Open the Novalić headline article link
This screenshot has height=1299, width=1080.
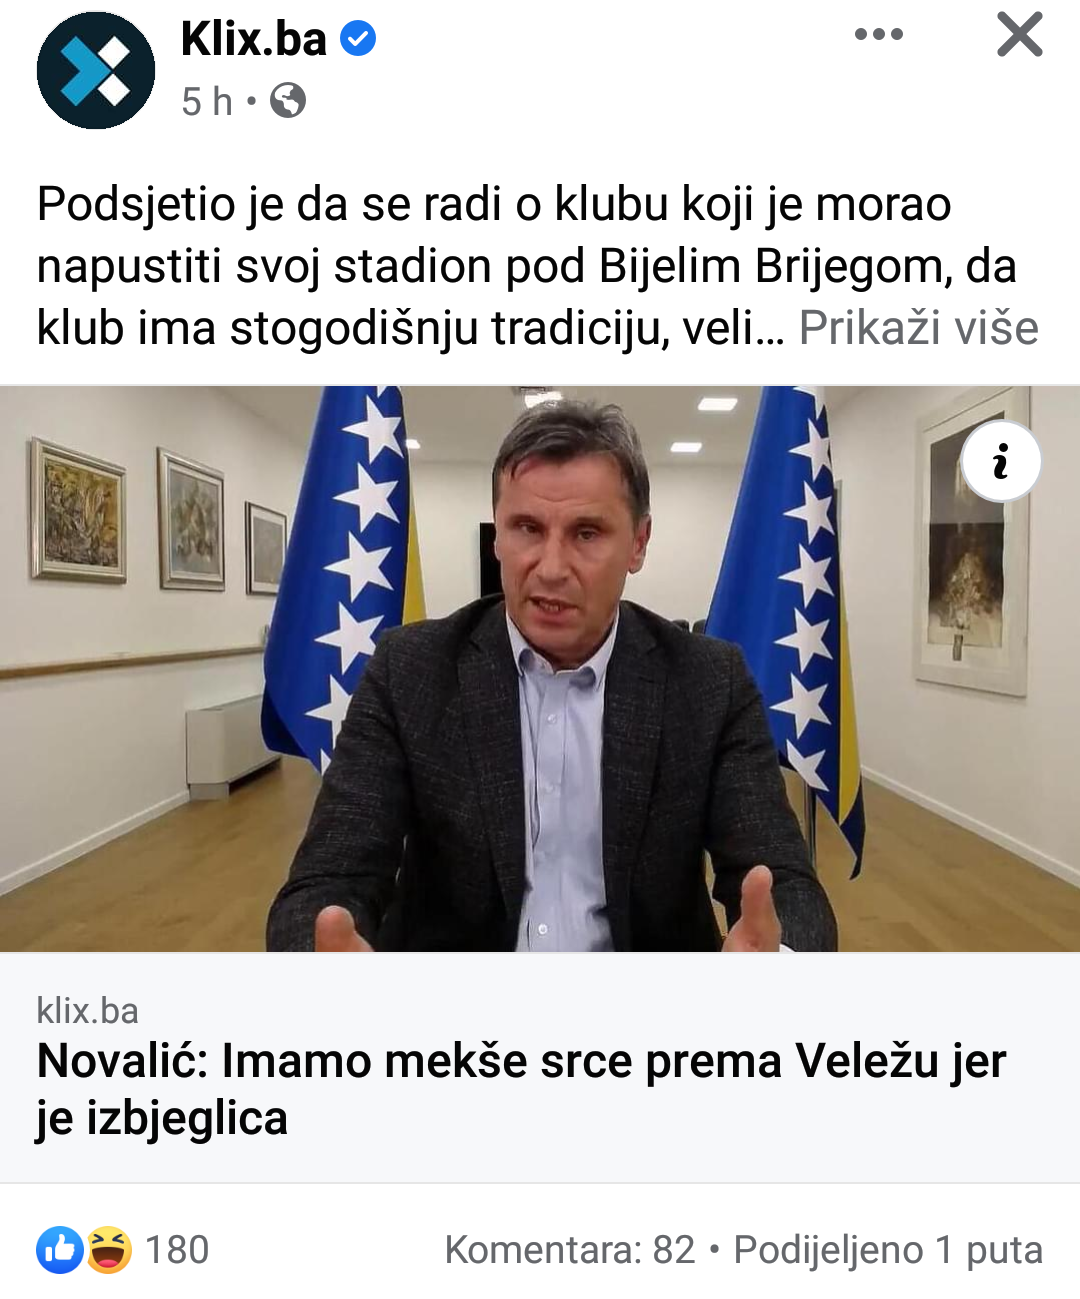[x=521, y=1089]
